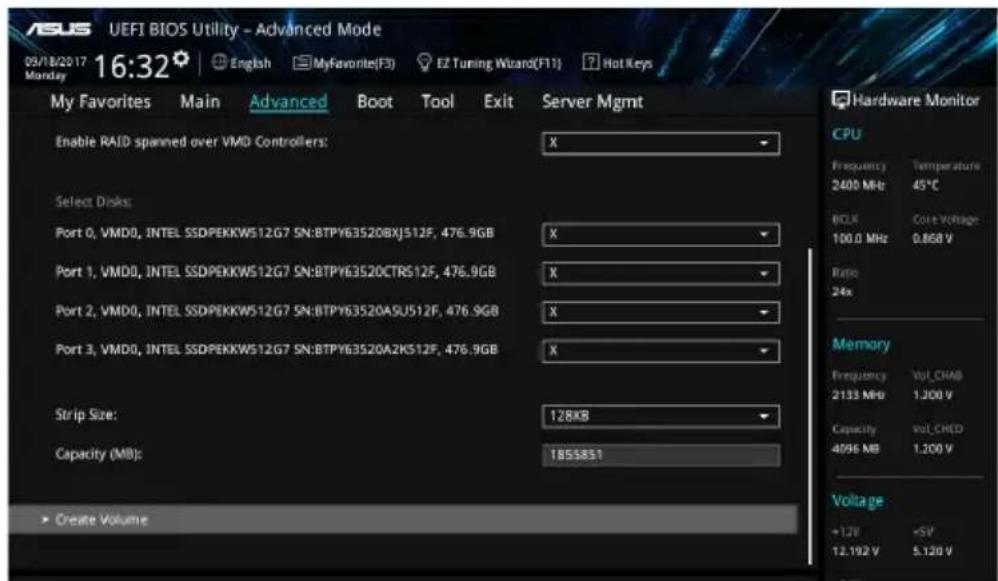Click the Capacity (MB) value field
Image resolution: width=998 pixels, height=581 pixels.
[661, 455]
